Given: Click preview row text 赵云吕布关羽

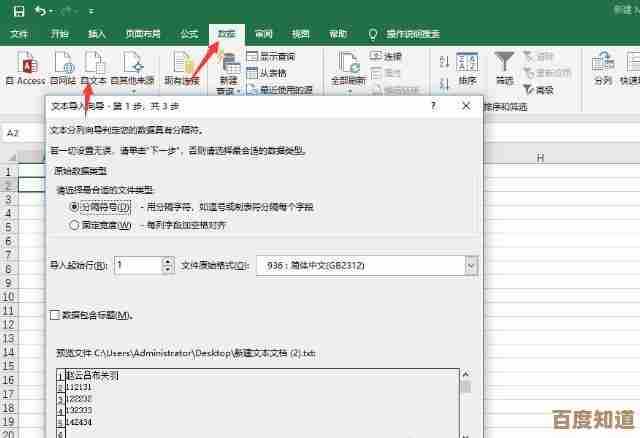Looking at the screenshot, I should point(93,376).
